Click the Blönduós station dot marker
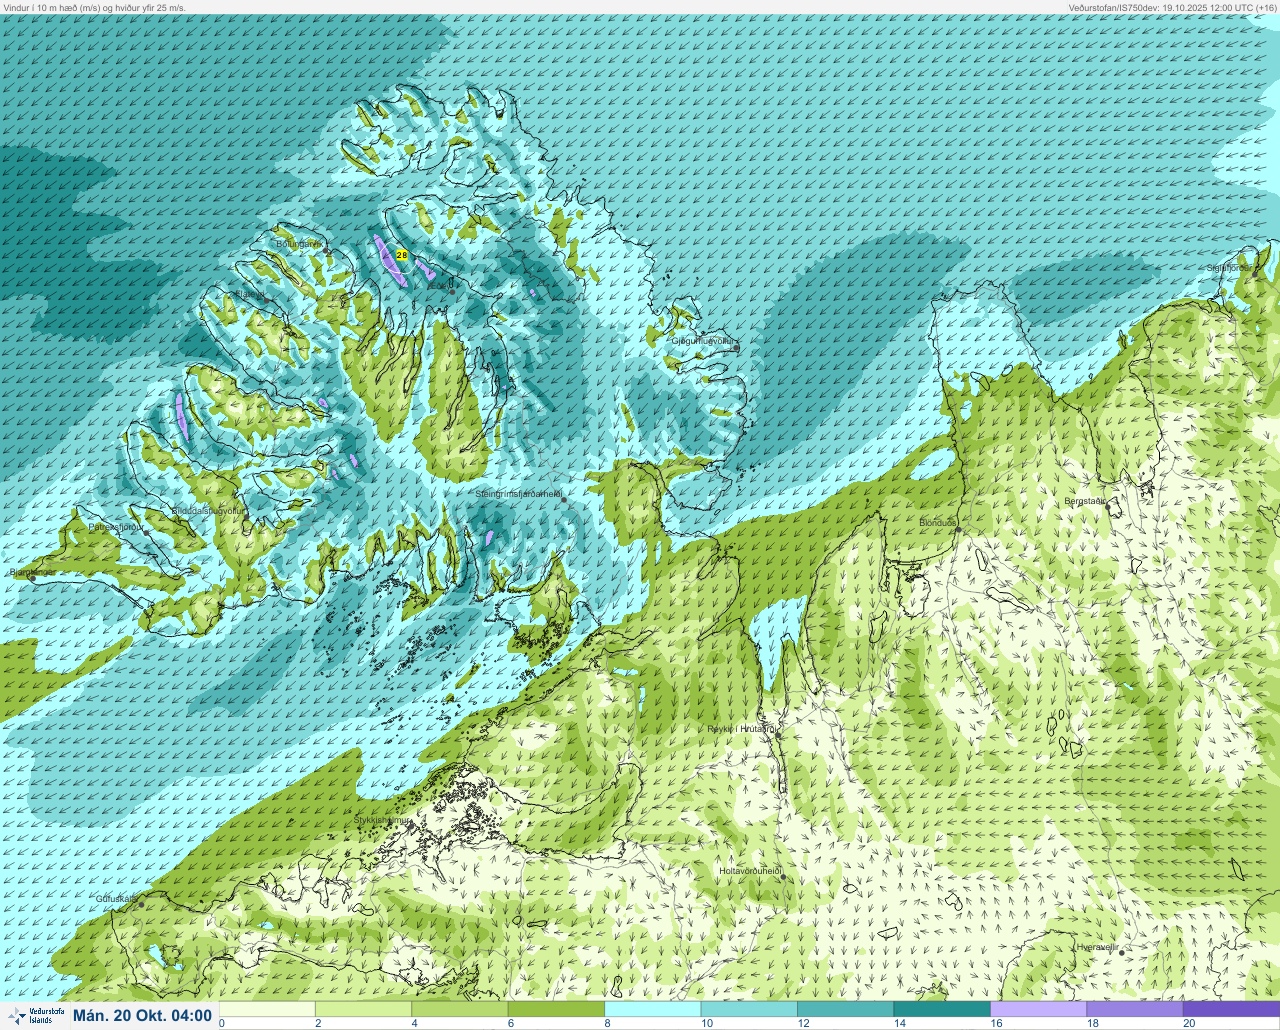1280x1030 pixels. click(958, 531)
